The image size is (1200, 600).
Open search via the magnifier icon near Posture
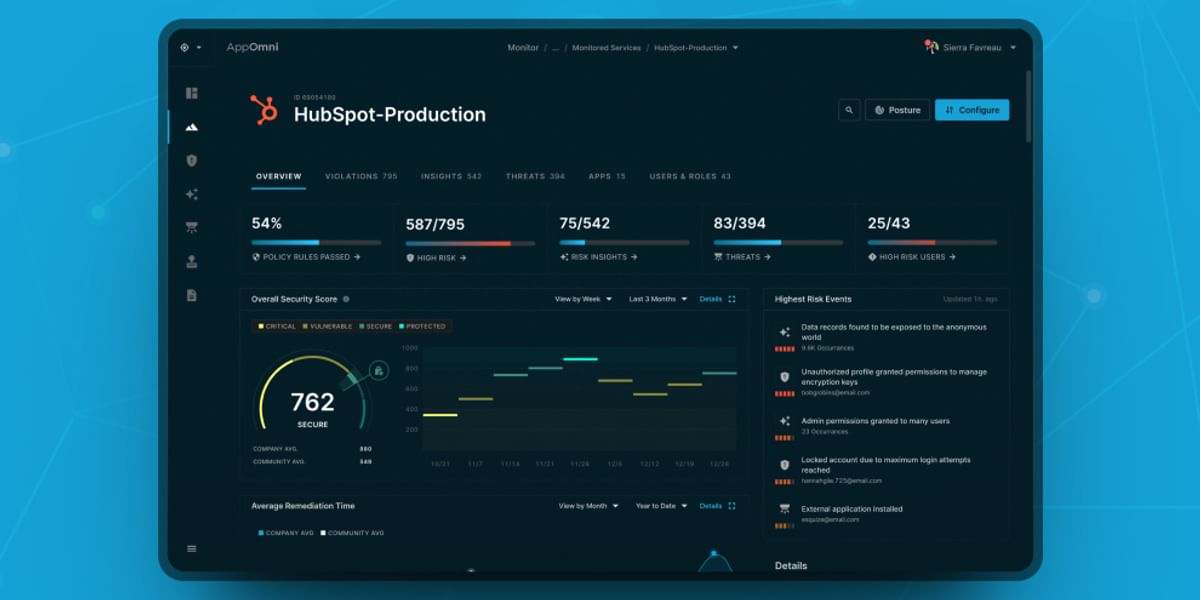click(849, 110)
